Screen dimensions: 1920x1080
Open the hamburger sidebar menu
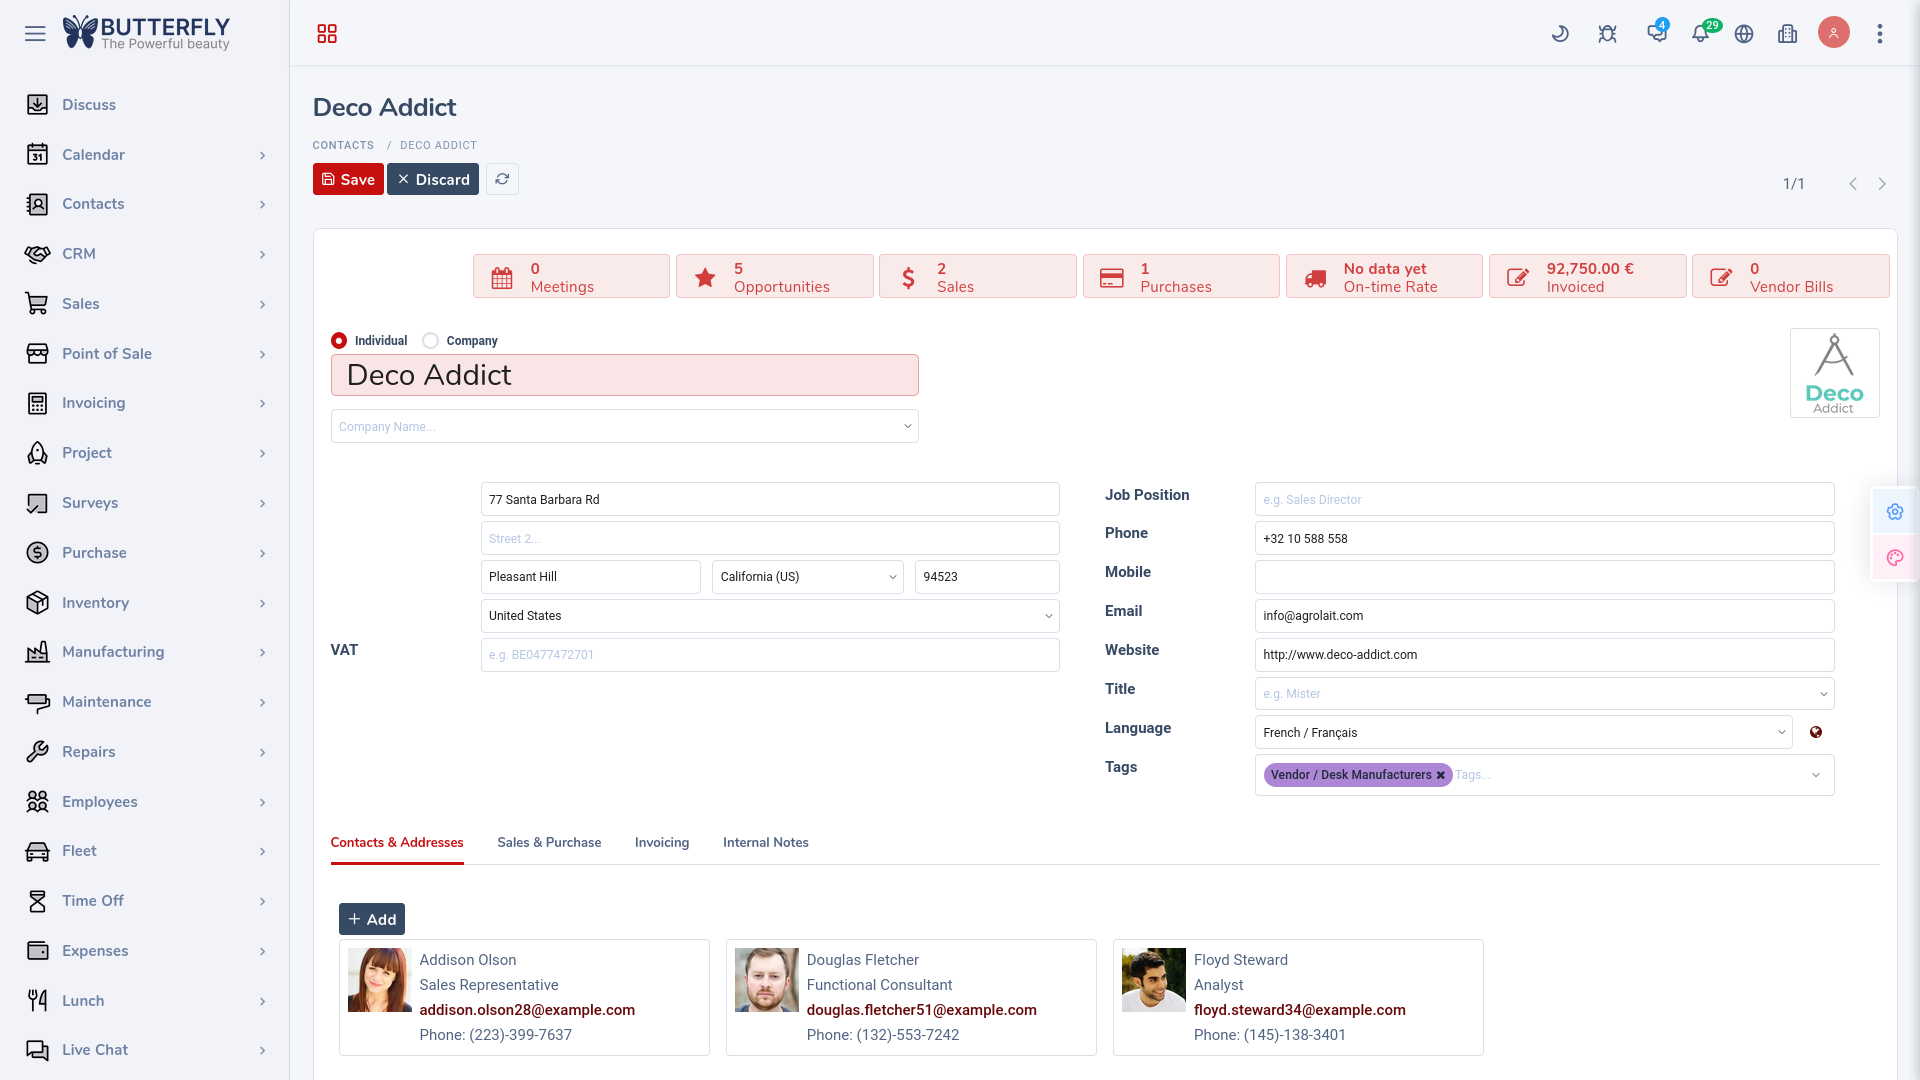point(35,34)
